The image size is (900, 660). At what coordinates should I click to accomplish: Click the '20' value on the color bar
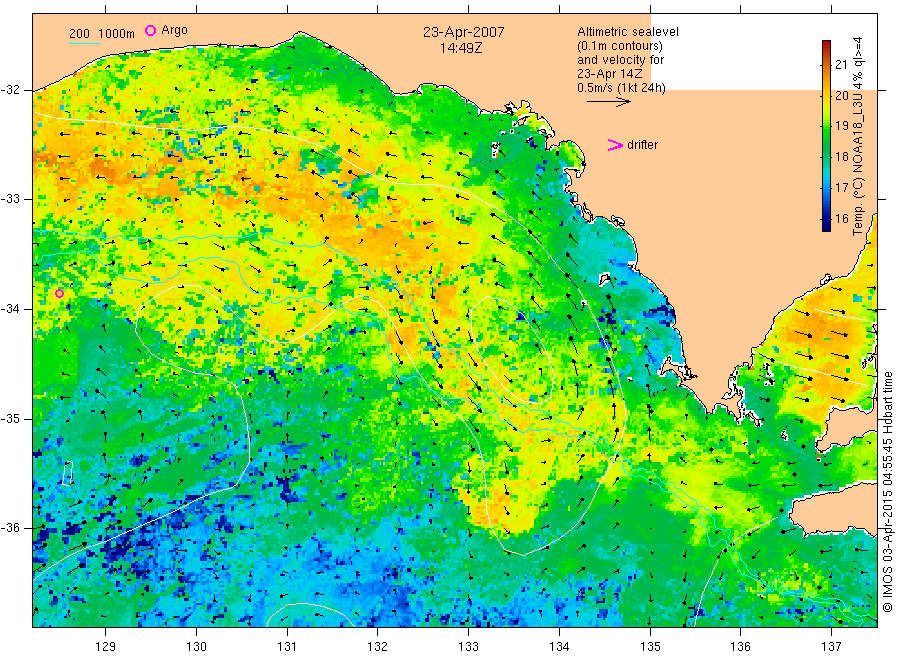842,95
